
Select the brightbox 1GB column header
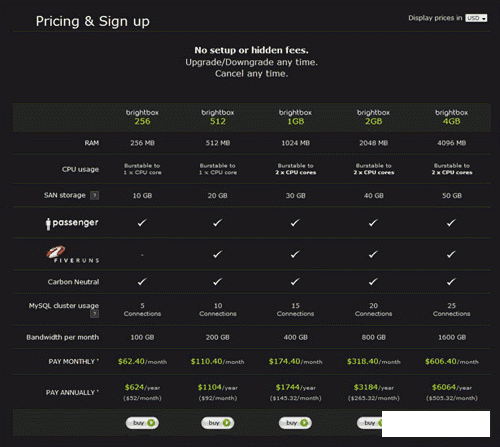tap(295, 117)
